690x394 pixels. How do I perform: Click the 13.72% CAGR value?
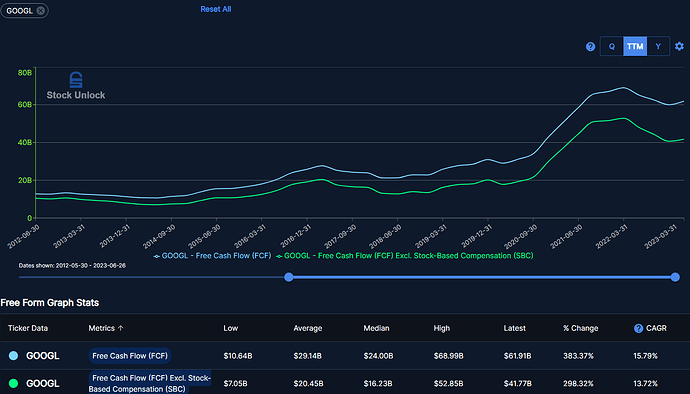pos(646,383)
